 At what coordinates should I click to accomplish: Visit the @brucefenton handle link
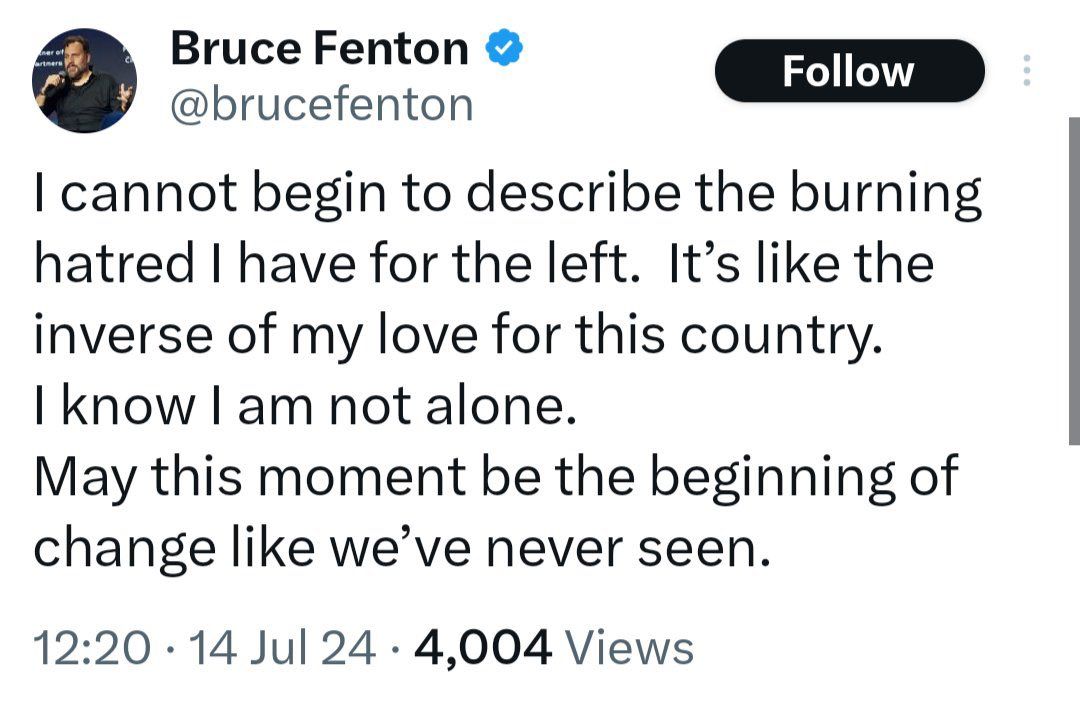[322, 103]
